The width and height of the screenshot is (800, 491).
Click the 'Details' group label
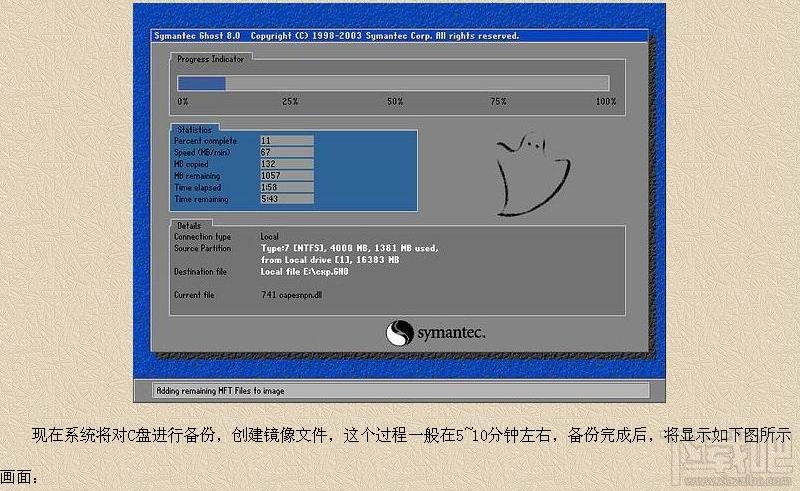point(189,226)
